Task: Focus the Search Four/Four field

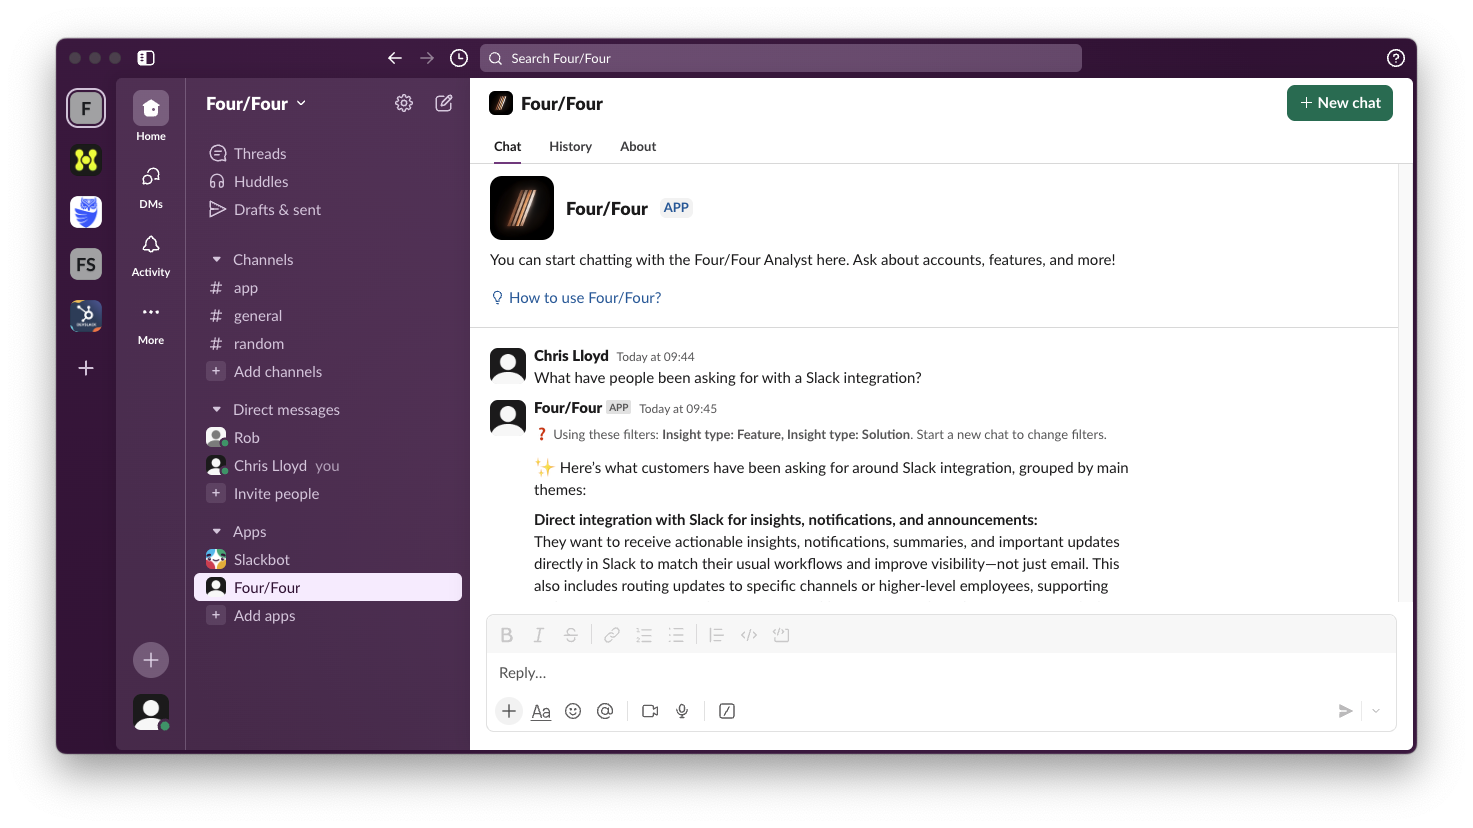Action: 781,58
